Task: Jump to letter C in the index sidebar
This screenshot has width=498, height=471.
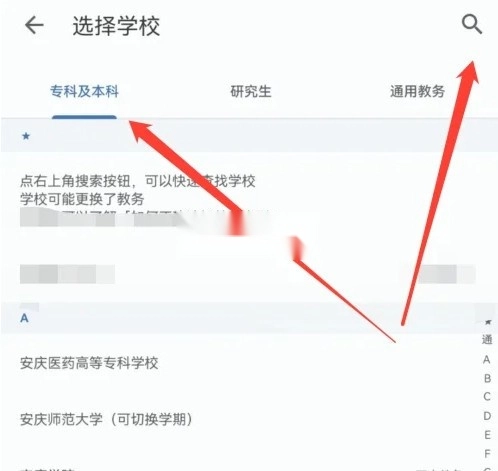Action: click(x=487, y=397)
